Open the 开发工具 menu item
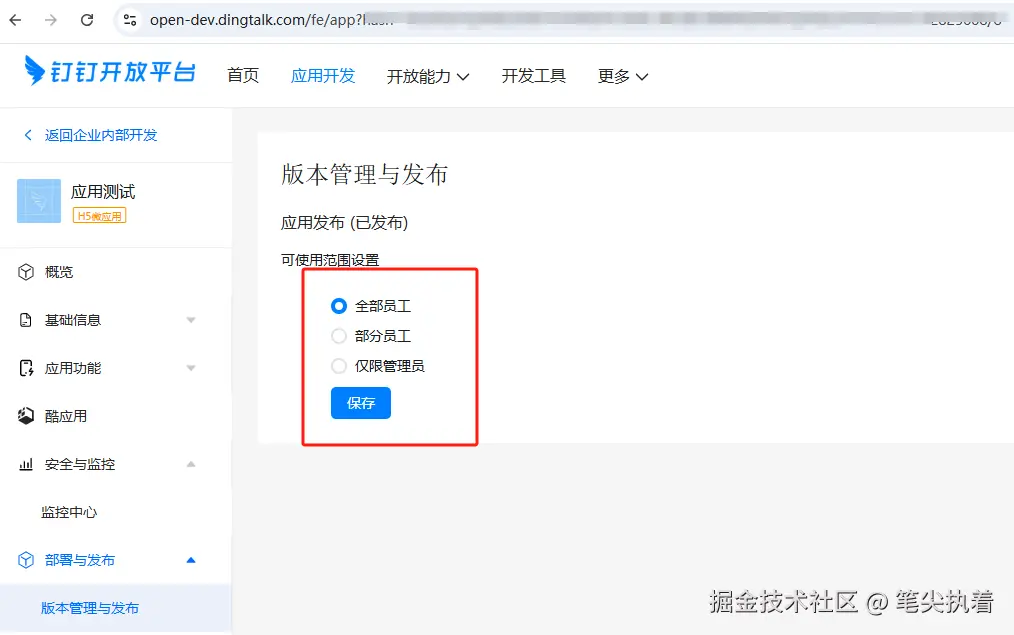The width and height of the screenshot is (1014, 635). [x=533, y=75]
